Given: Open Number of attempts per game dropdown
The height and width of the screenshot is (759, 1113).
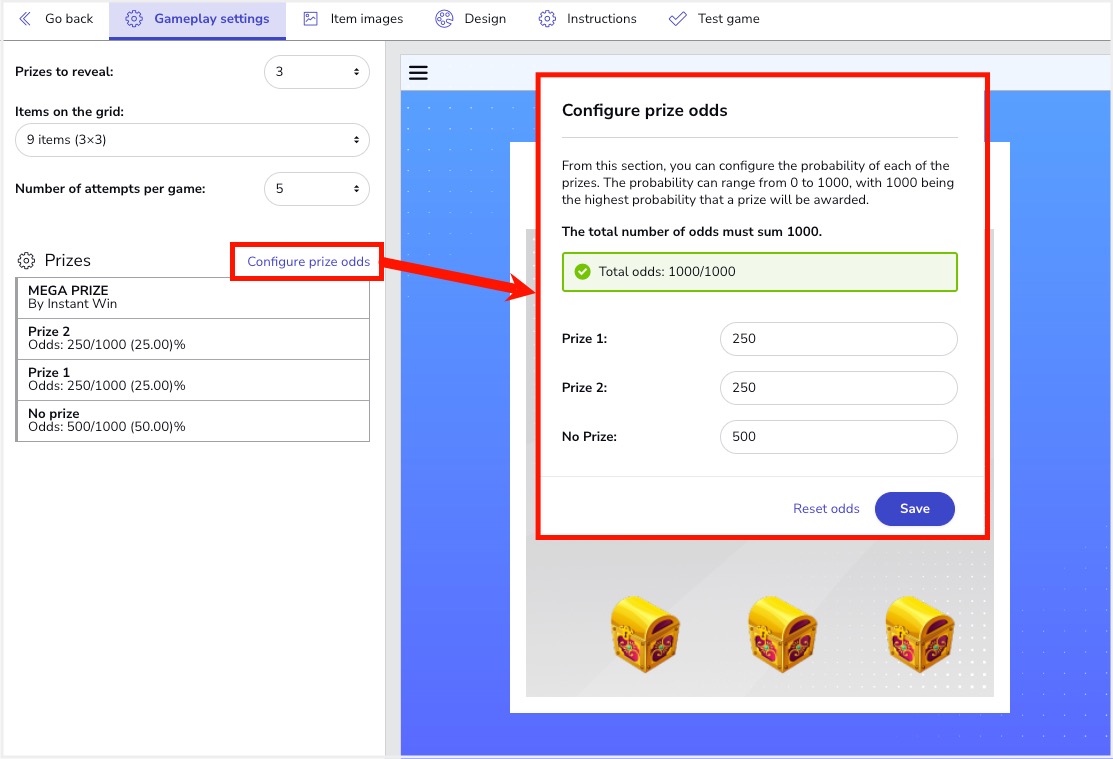Looking at the screenshot, I should click(316, 189).
